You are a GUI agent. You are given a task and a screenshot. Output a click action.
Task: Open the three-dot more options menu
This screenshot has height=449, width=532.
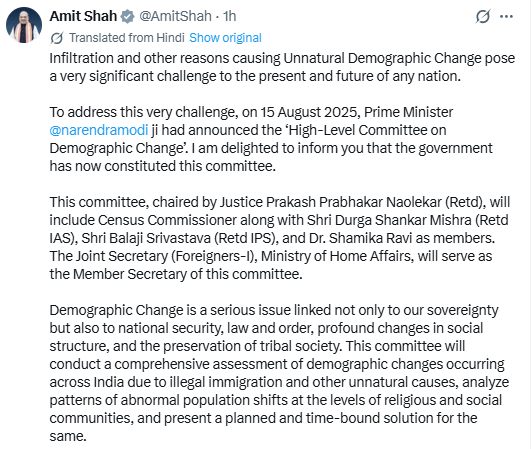point(506,16)
